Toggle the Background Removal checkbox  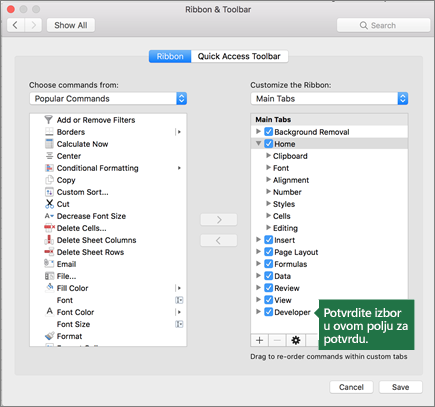[269, 132]
